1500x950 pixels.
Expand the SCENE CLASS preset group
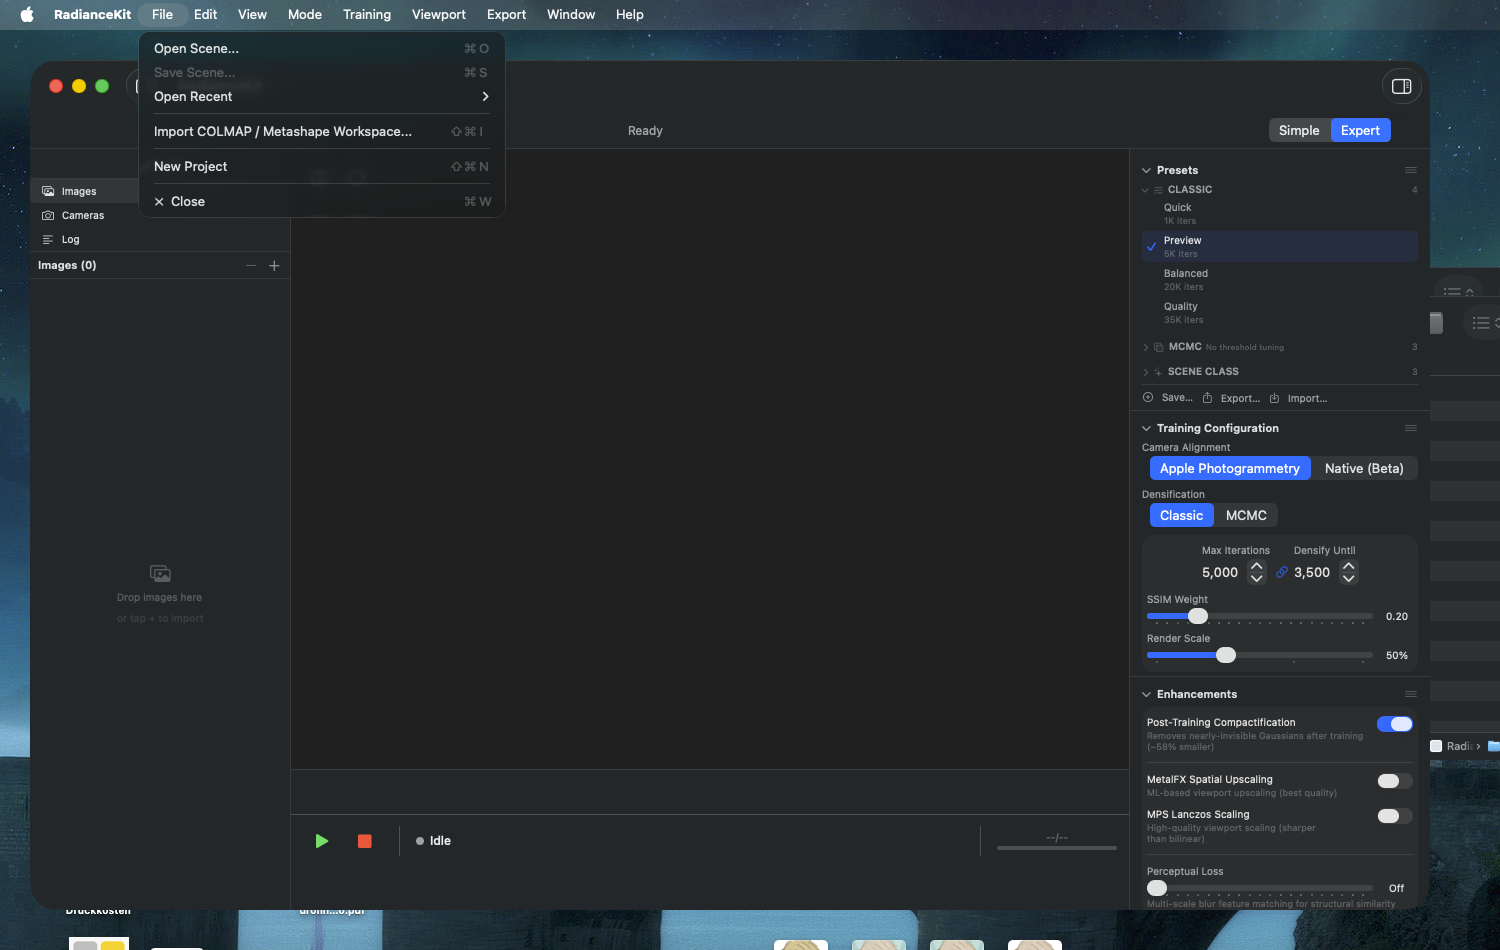[x=1145, y=372]
